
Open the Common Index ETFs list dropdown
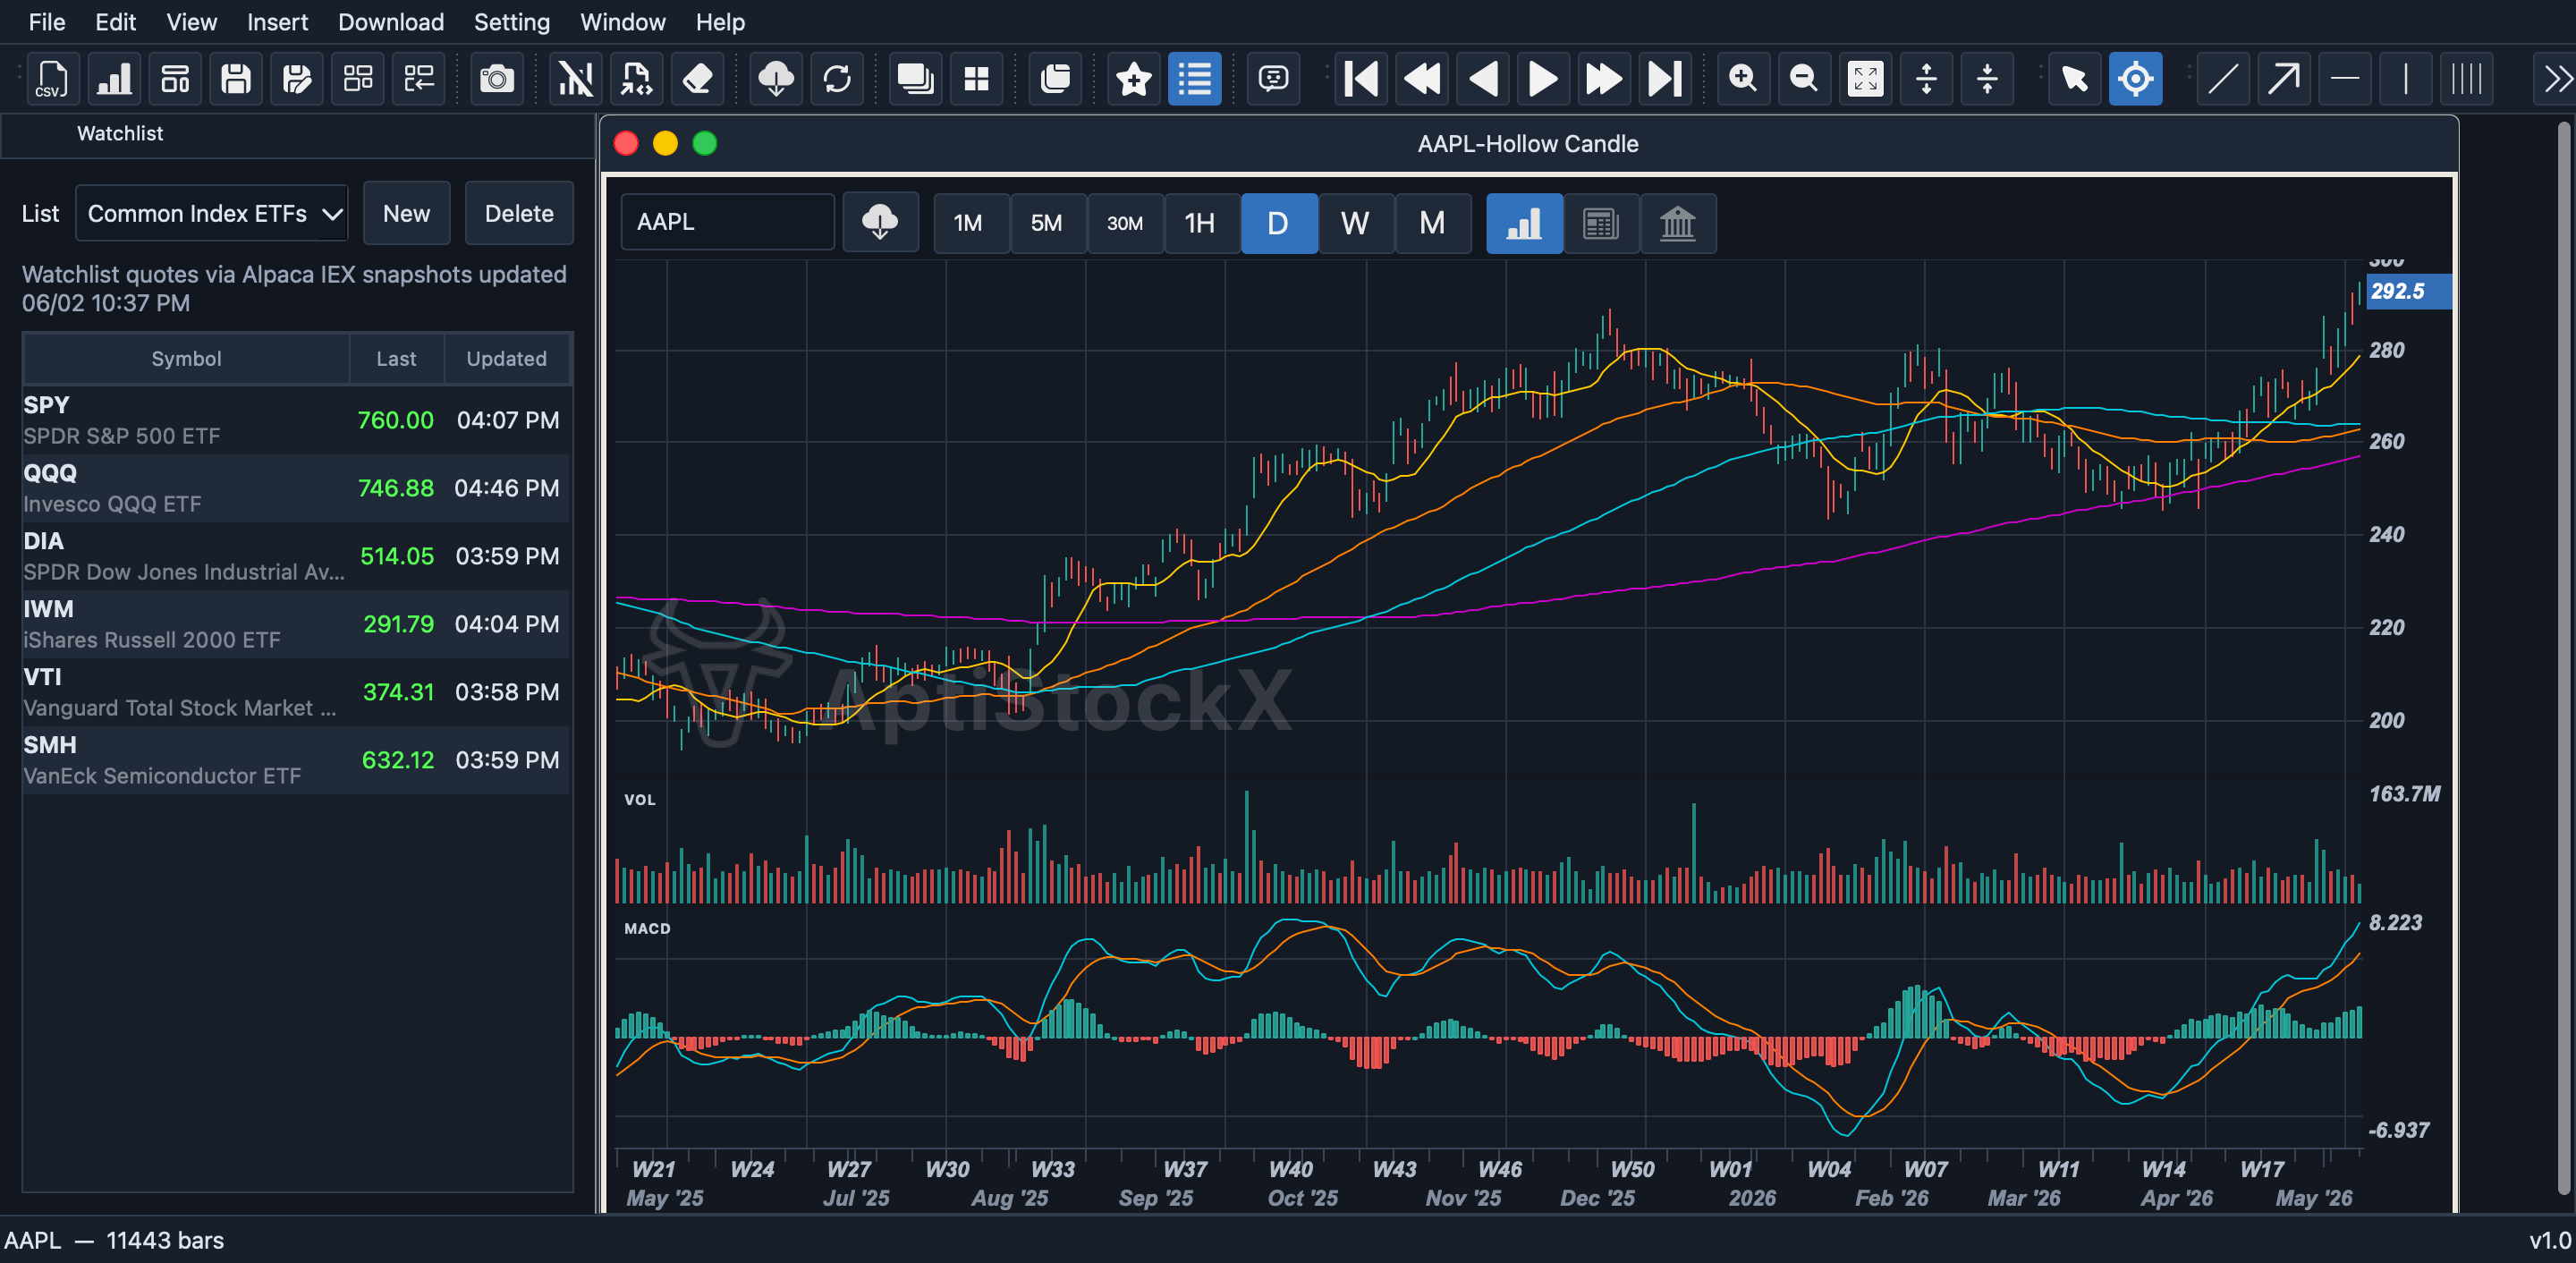pos(212,213)
